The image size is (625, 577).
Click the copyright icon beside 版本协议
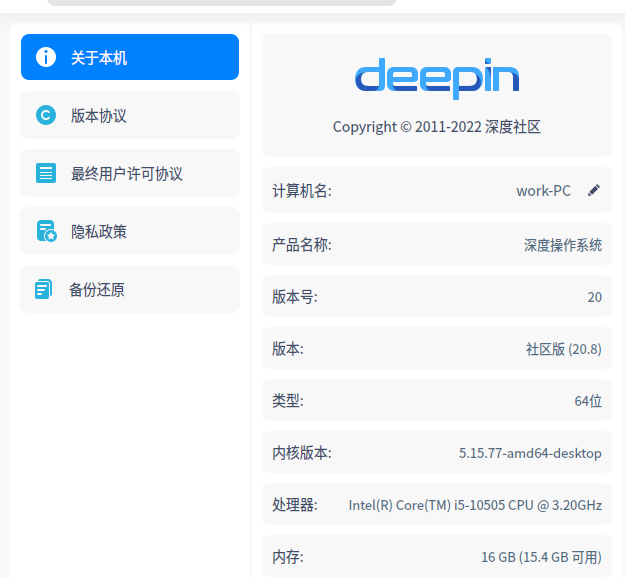pyautogui.click(x=46, y=115)
